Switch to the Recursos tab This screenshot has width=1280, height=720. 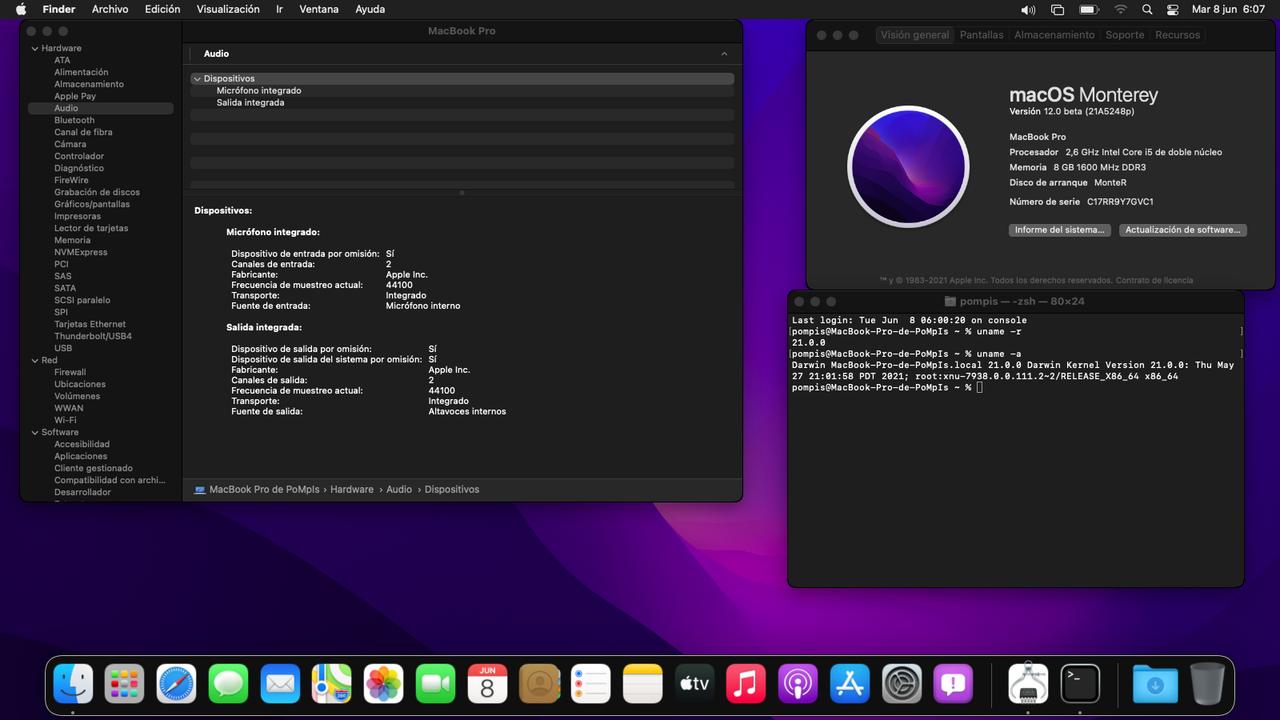pyautogui.click(x=1178, y=35)
